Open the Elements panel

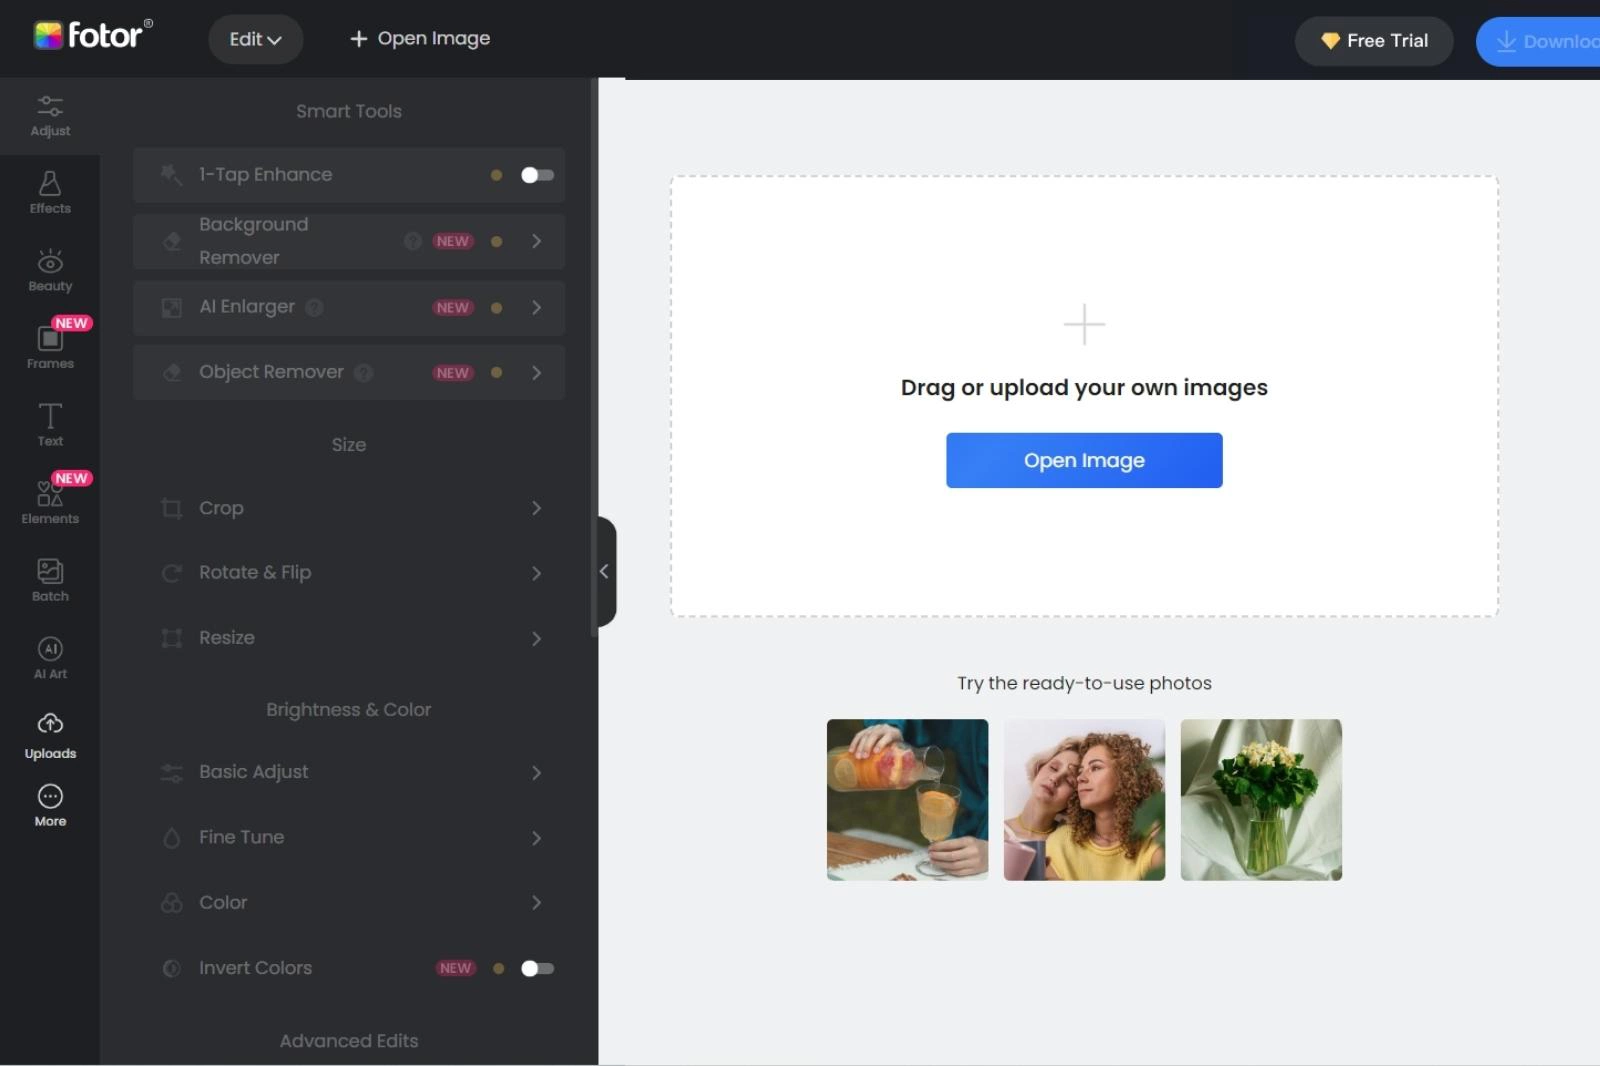[49, 502]
